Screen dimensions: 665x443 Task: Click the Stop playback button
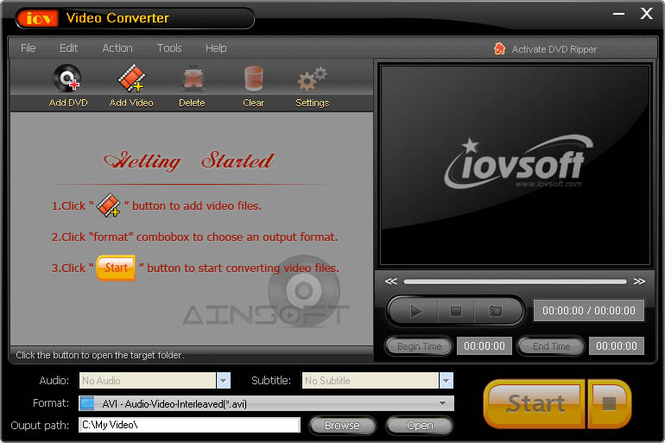(456, 311)
